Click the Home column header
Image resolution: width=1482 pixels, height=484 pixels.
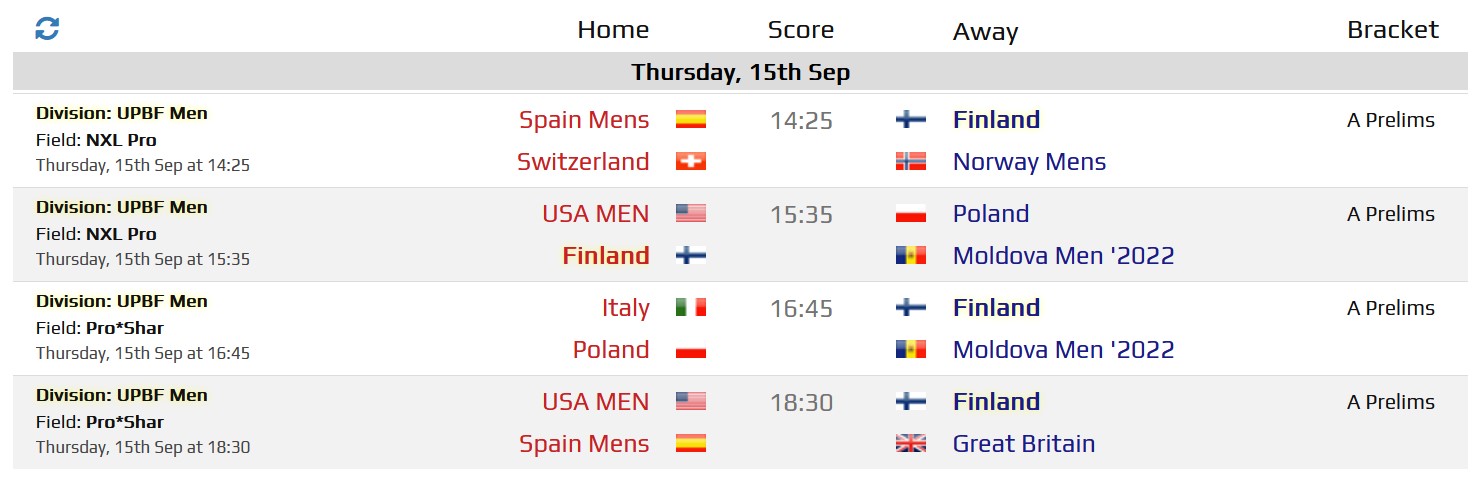pos(613,30)
